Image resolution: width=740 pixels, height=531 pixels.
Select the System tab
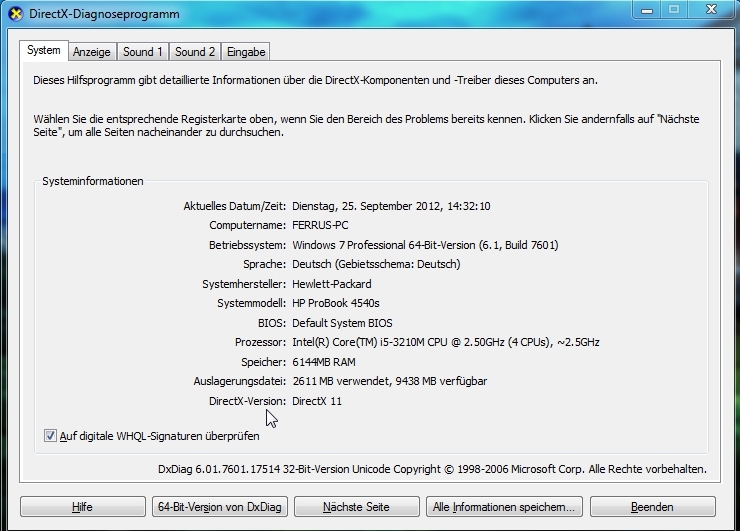[44, 51]
